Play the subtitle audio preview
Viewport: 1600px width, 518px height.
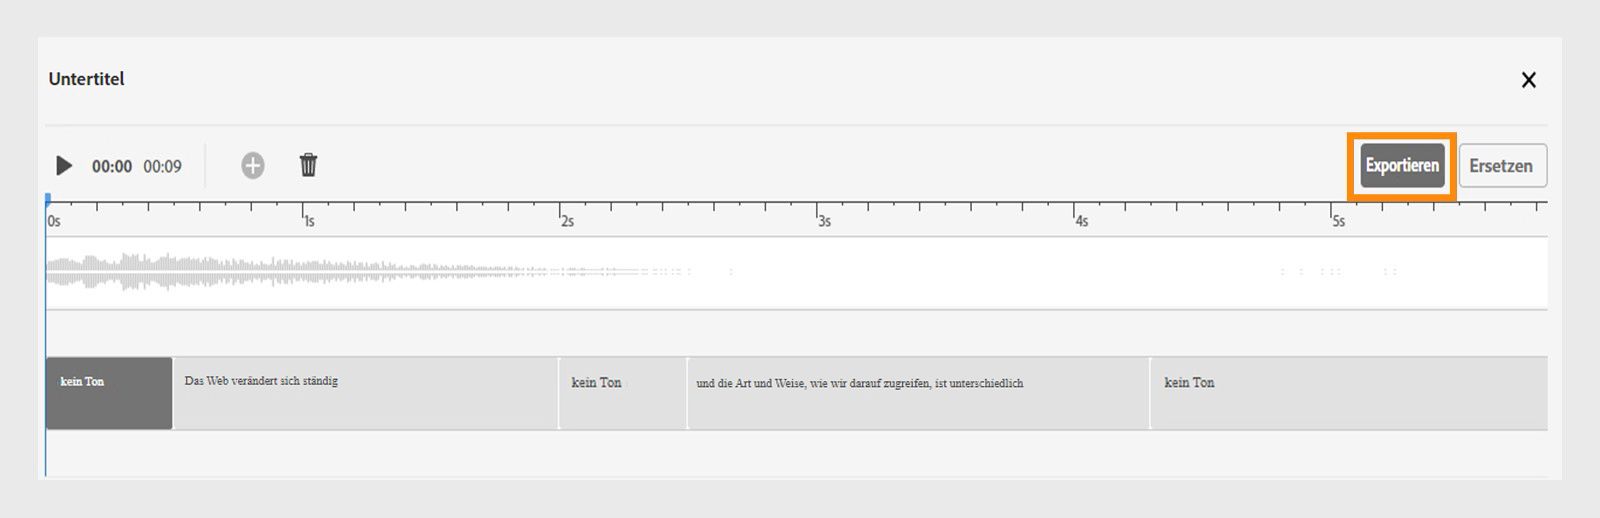coord(64,166)
